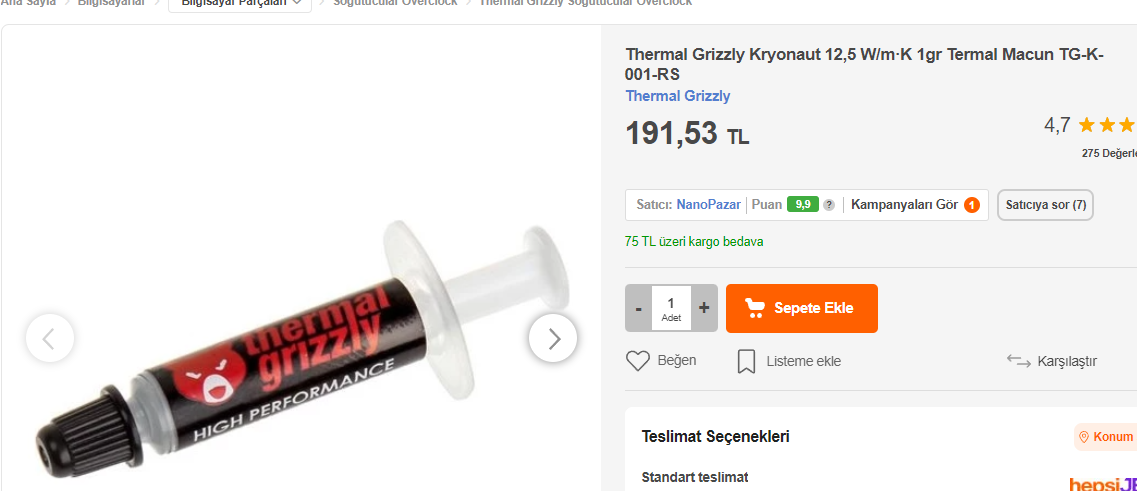Screen dimensions: 1137x491
Task: Open the Thermal Grizzly brand link
Action: click(677, 96)
